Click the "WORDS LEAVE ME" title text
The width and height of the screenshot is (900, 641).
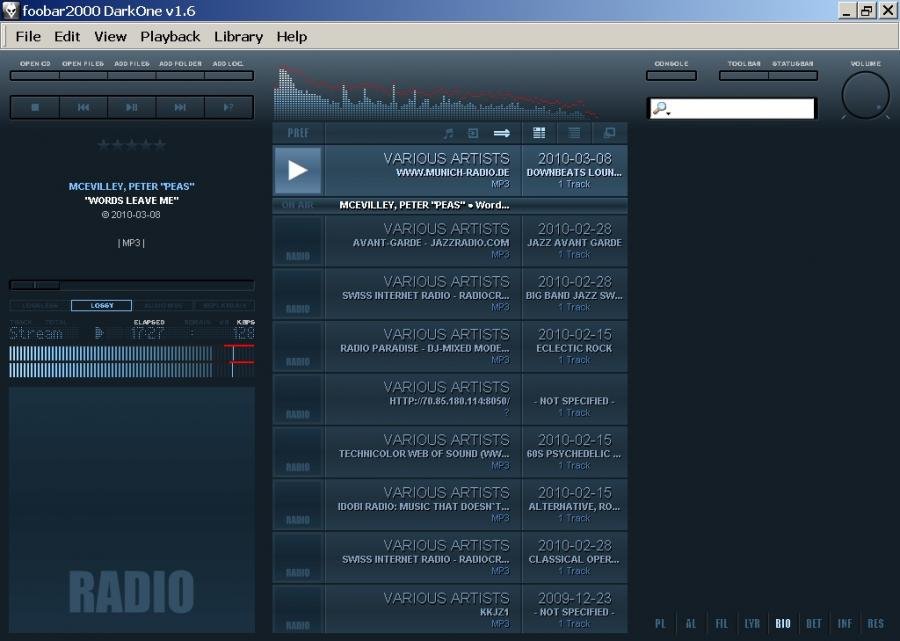coord(131,201)
